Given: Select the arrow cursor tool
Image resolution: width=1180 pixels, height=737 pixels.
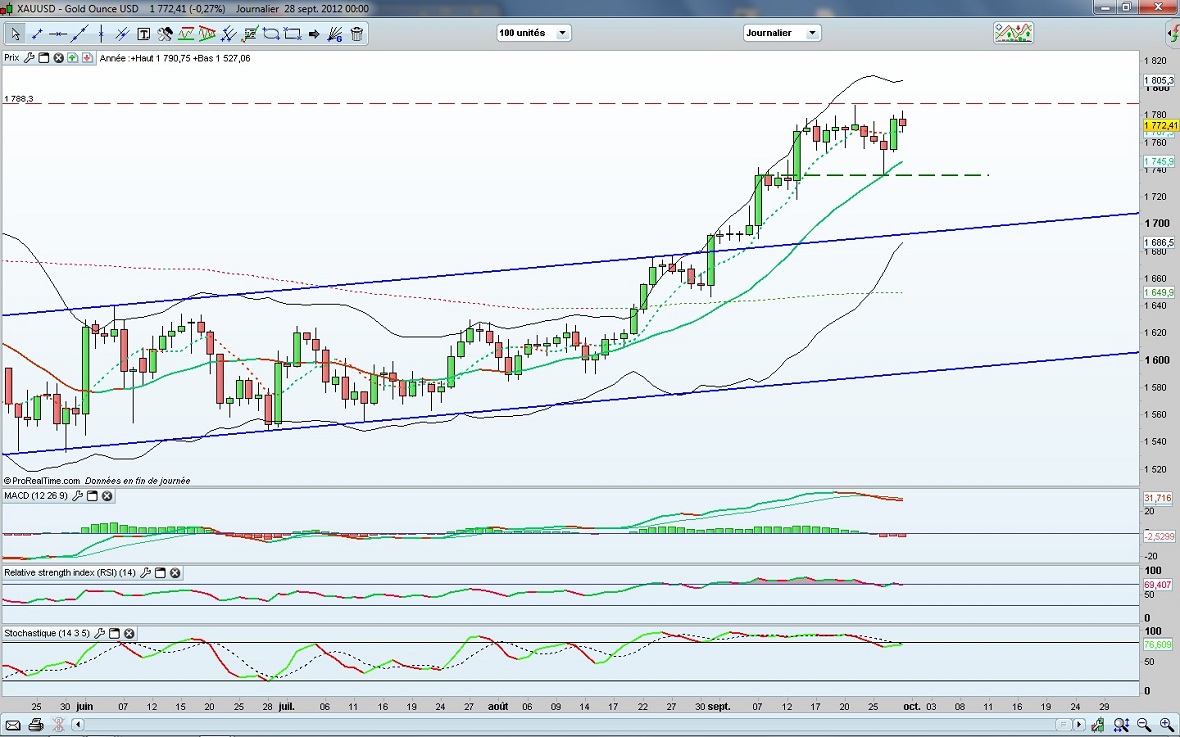Looking at the screenshot, I should click(x=15, y=34).
